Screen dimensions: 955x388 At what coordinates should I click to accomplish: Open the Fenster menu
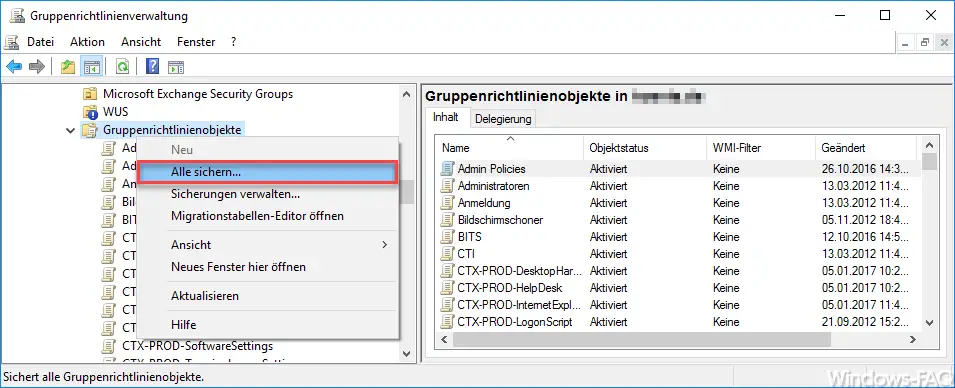[x=196, y=42]
